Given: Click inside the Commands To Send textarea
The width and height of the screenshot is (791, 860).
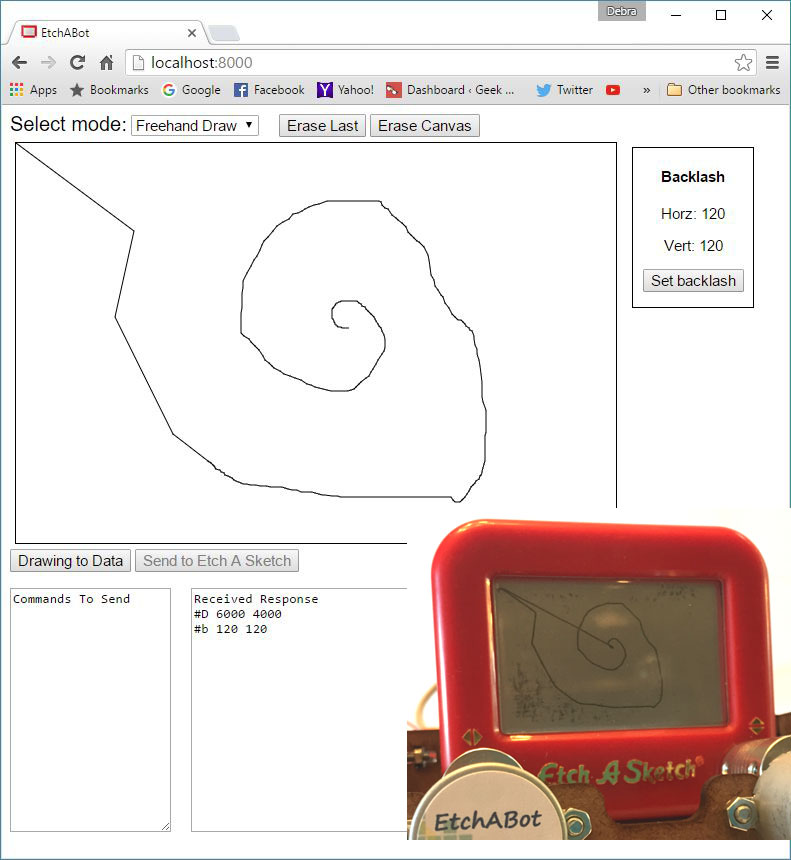Looking at the screenshot, I should click(x=91, y=710).
